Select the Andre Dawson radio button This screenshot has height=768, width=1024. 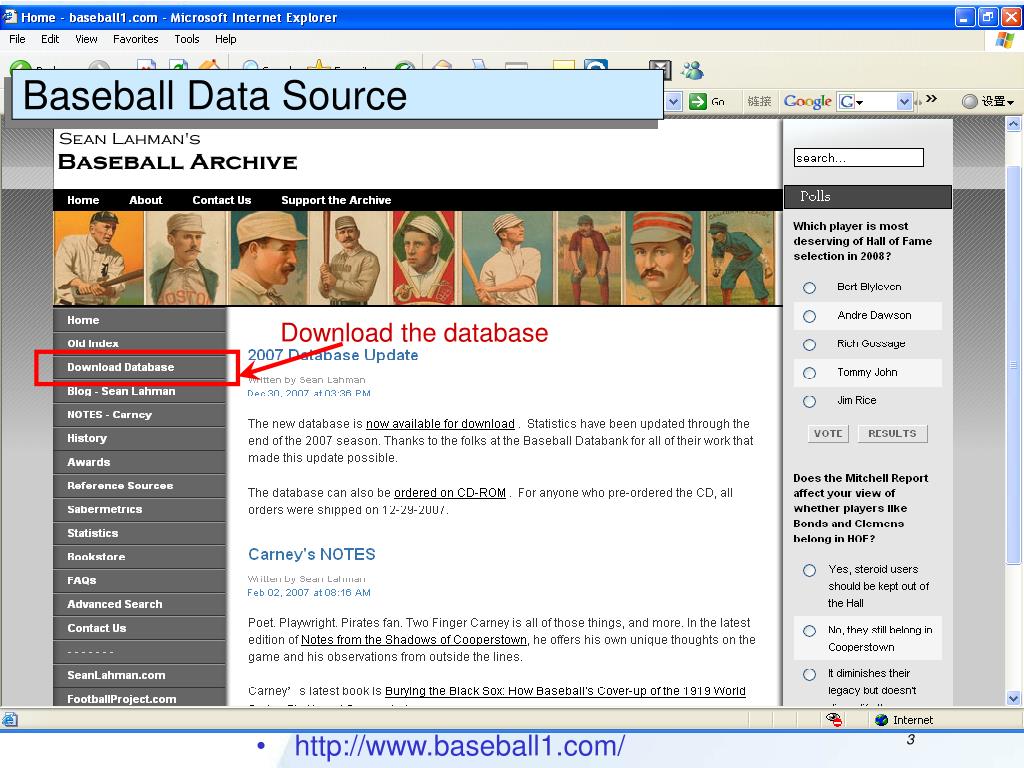point(809,316)
